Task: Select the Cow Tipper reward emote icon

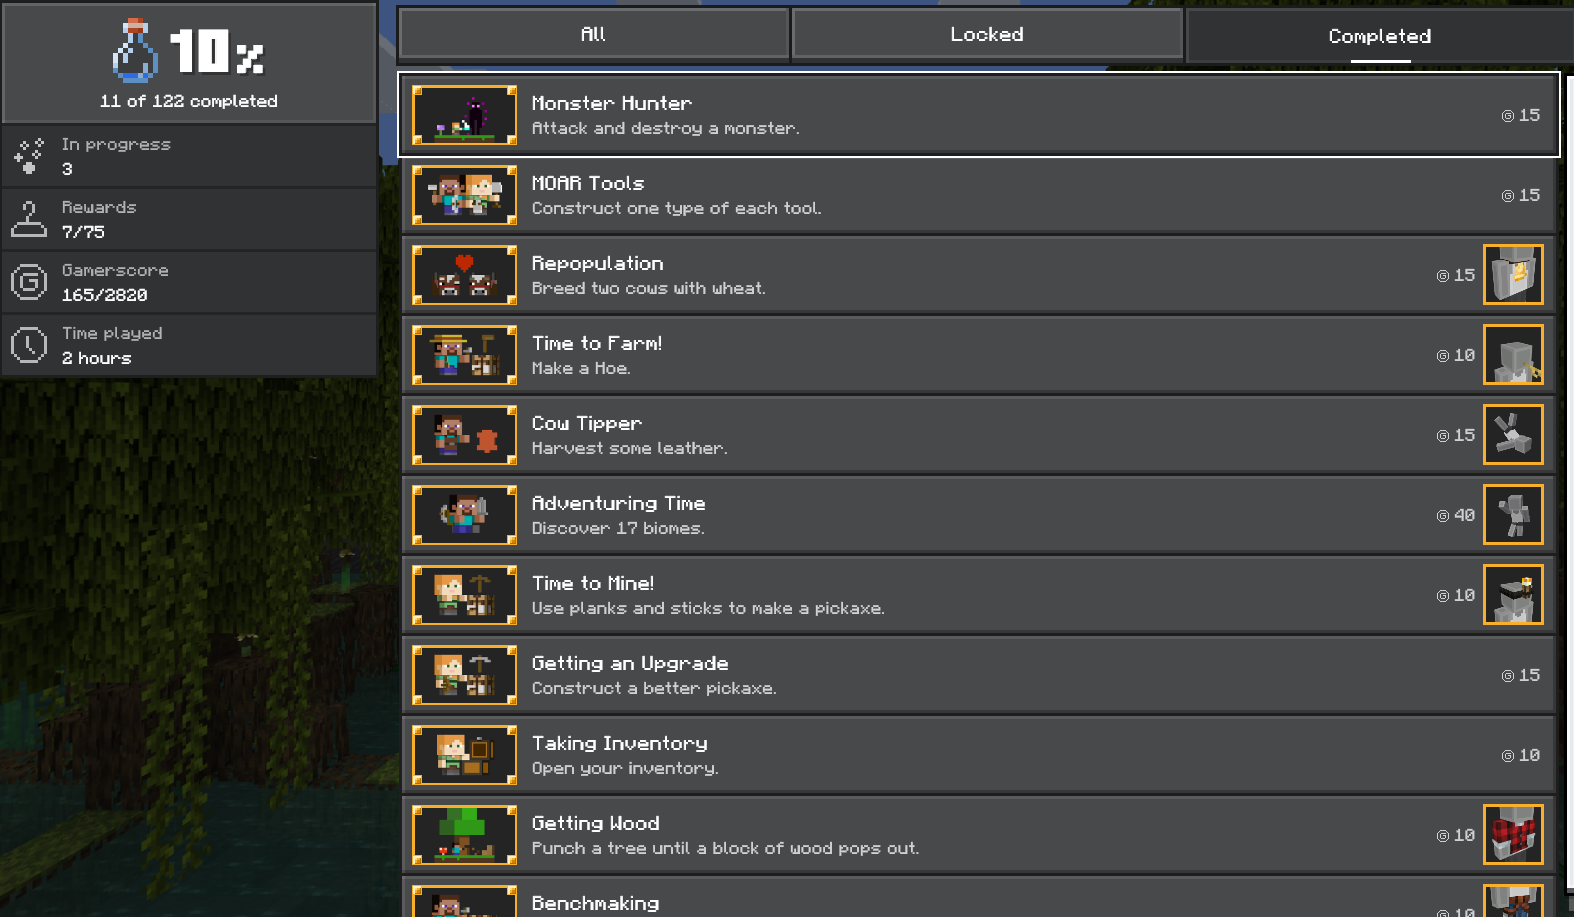Action: point(1513,434)
